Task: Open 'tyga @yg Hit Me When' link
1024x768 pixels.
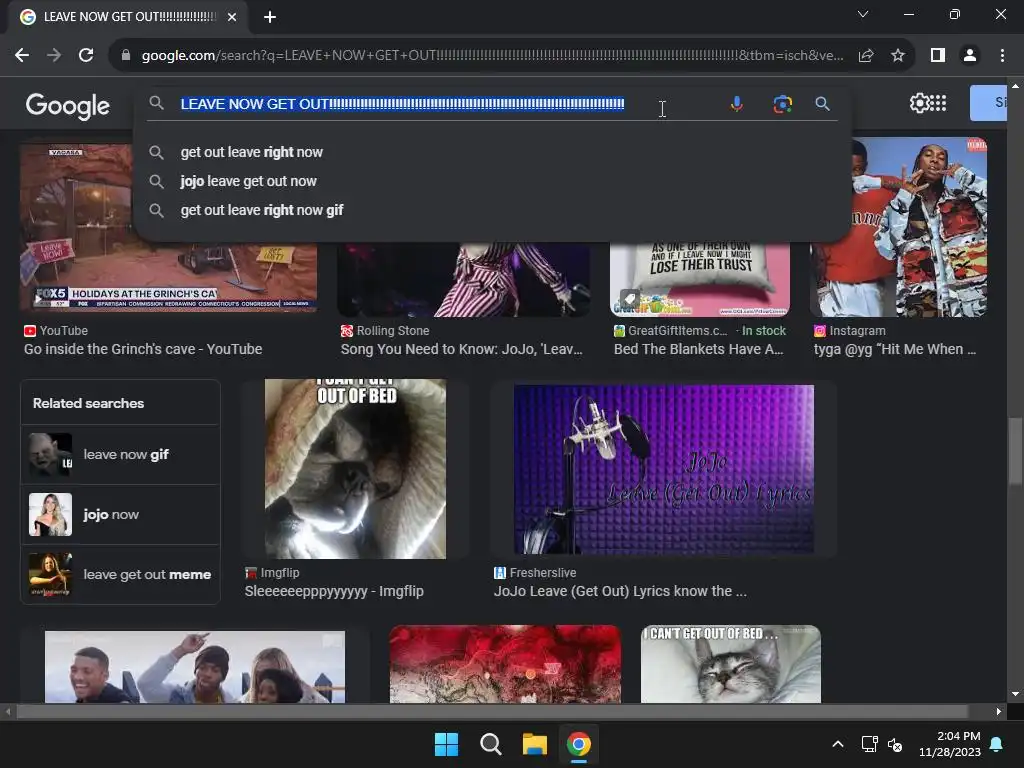Action: [x=894, y=349]
